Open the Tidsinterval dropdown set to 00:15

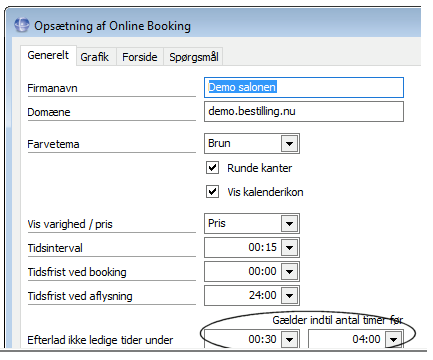[289, 248]
